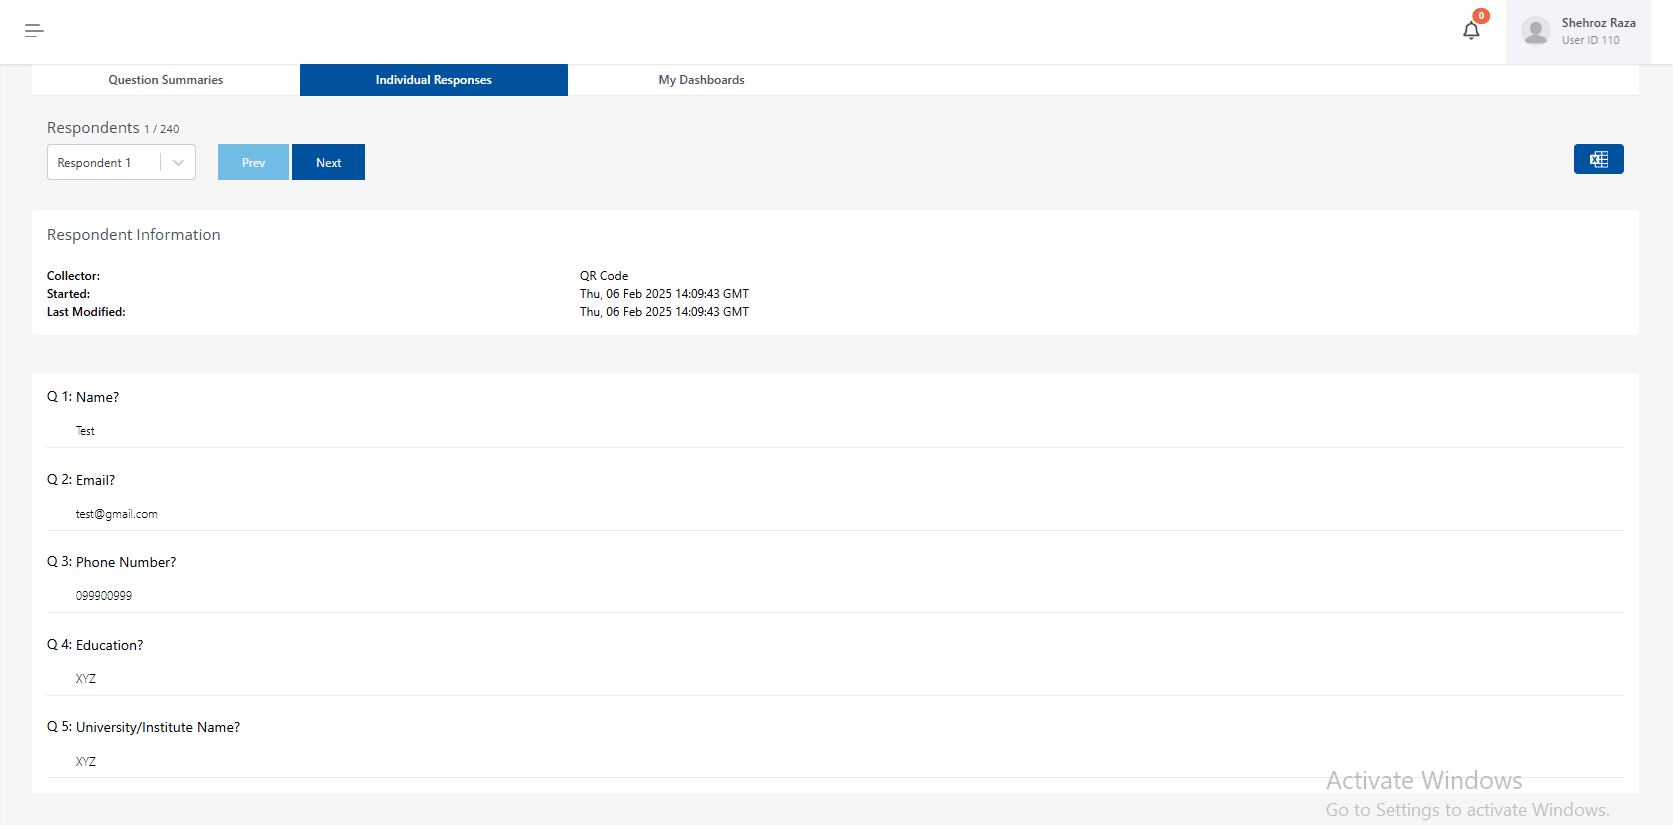Click the Q 5 University/Institute Name question
The height and width of the screenshot is (830, 1678).
(x=144, y=727)
